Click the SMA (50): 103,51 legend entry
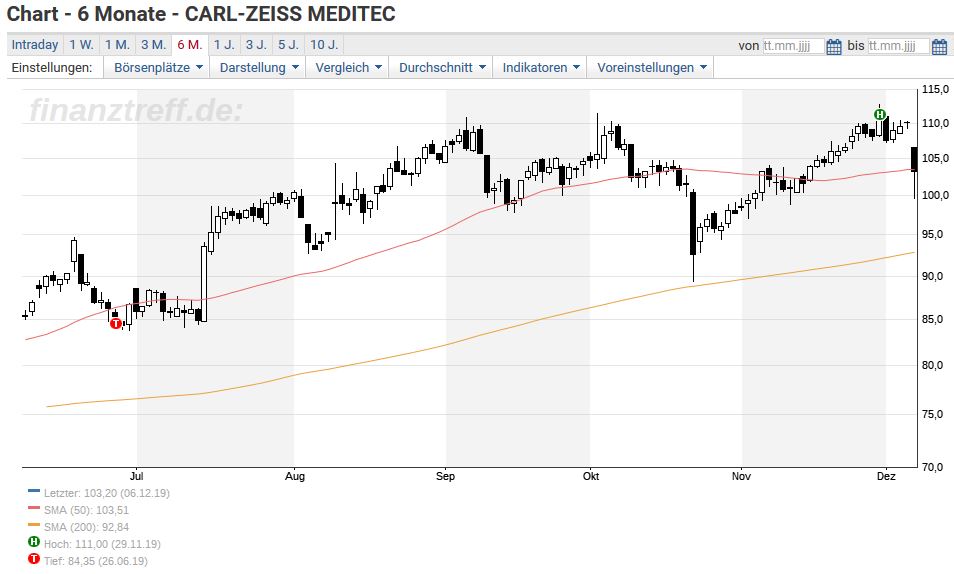This screenshot has width=954, height=574. click(x=86, y=510)
